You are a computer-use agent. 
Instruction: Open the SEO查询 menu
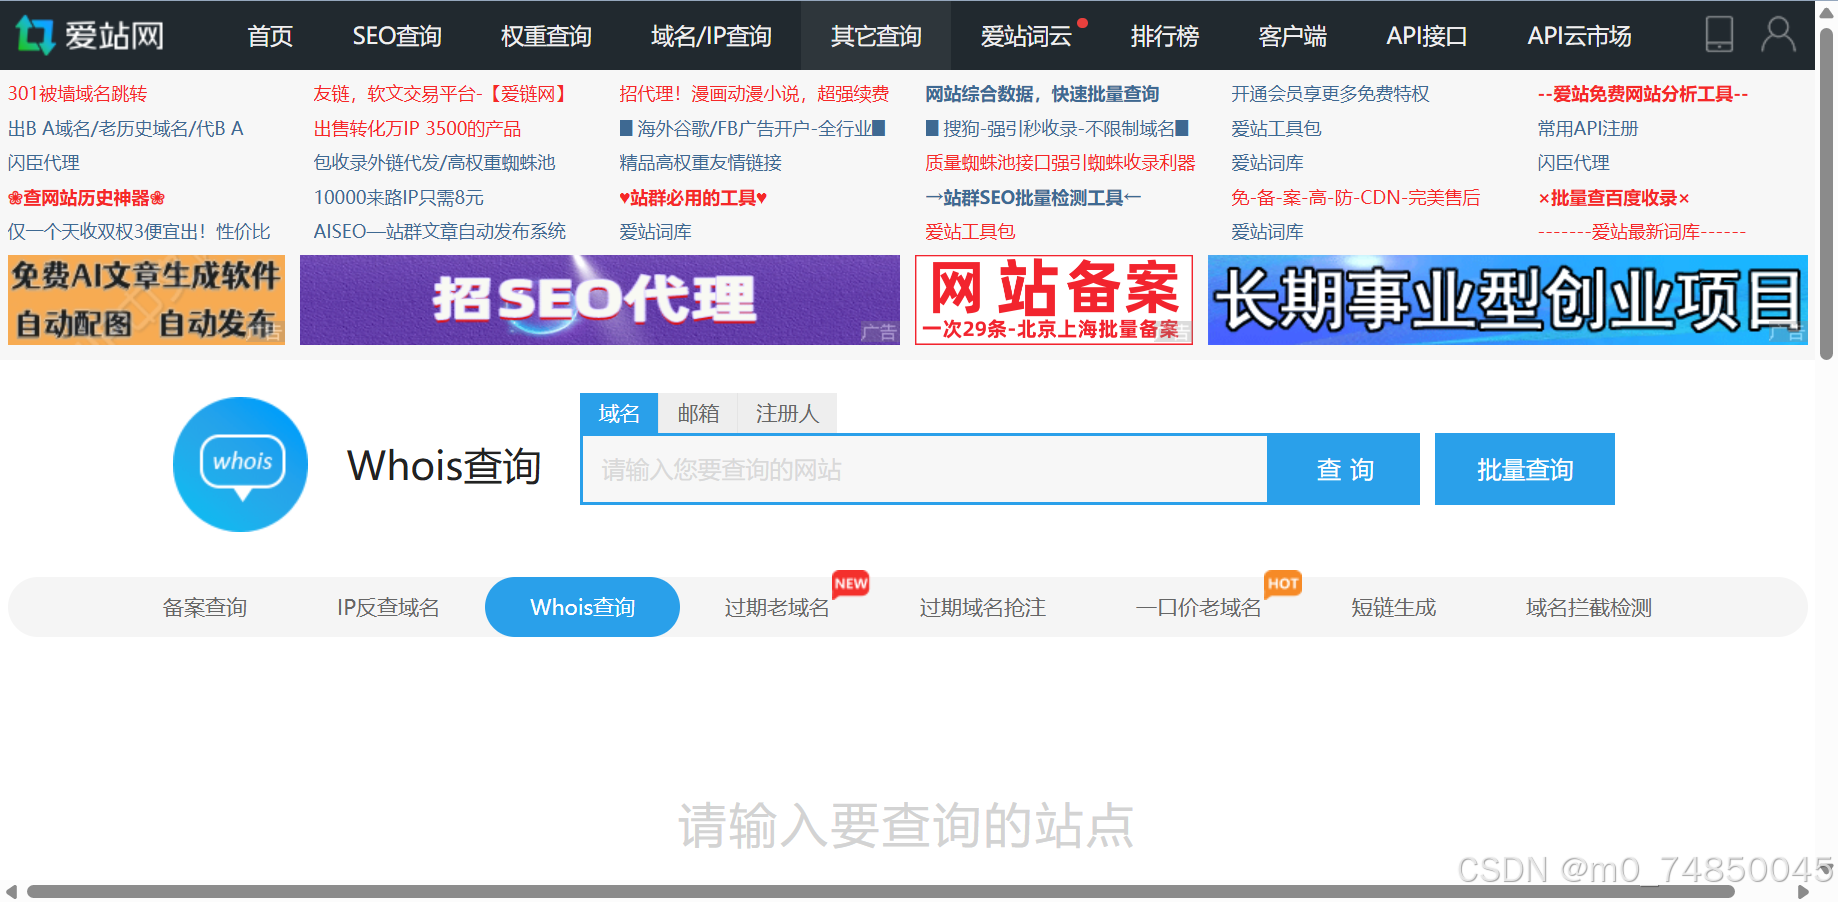[x=397, y=36]
